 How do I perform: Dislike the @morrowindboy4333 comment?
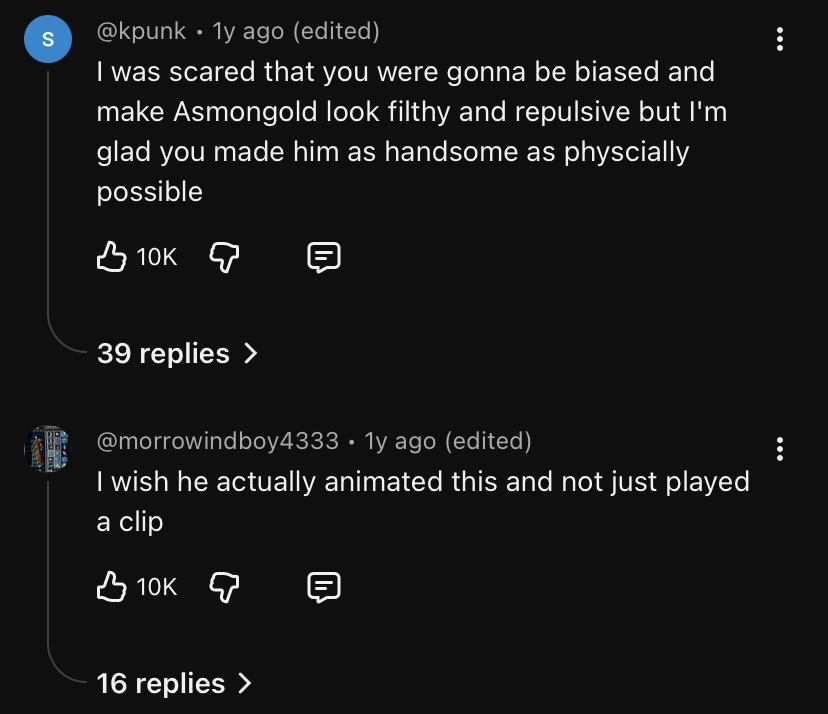pyautogui.click(x=224, y=587)
